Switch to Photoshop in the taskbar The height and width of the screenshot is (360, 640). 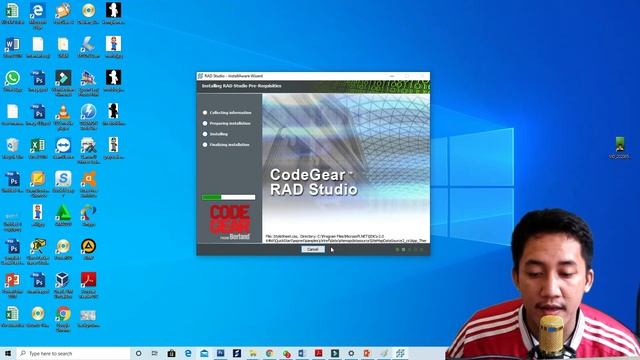(220, 353)
